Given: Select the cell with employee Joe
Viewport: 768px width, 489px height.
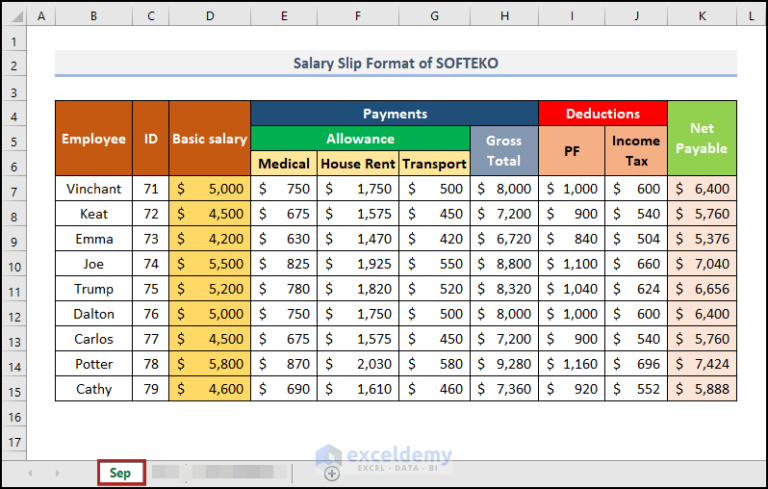Looking at the screenshot, I should pyautogui.click(x=94, y=264).
